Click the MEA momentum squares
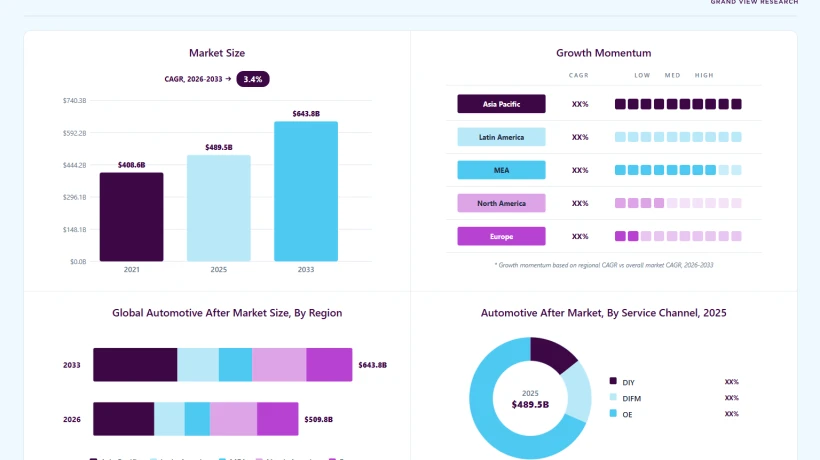Viewport: 820px width, 460px height. pyautogui.click(x=678, y=170)
